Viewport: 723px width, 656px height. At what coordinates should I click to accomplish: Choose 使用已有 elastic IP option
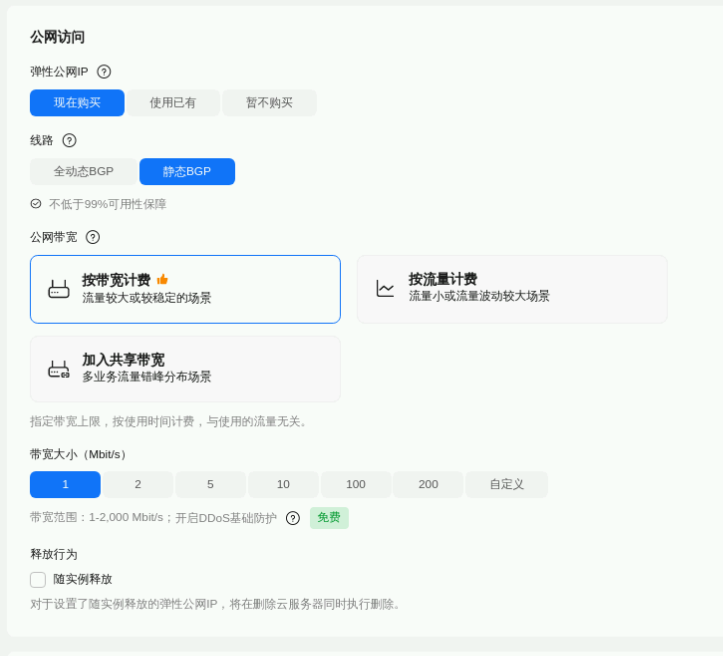173,103
